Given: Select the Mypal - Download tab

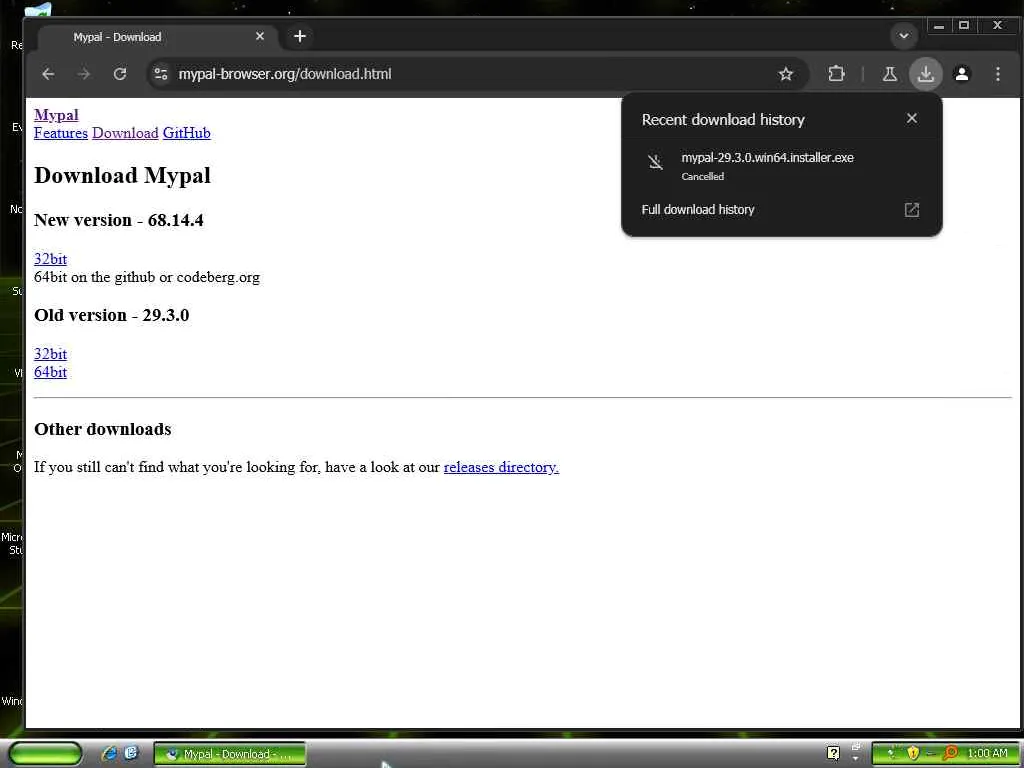Looking at the screenshot, I should pos(157,37).
